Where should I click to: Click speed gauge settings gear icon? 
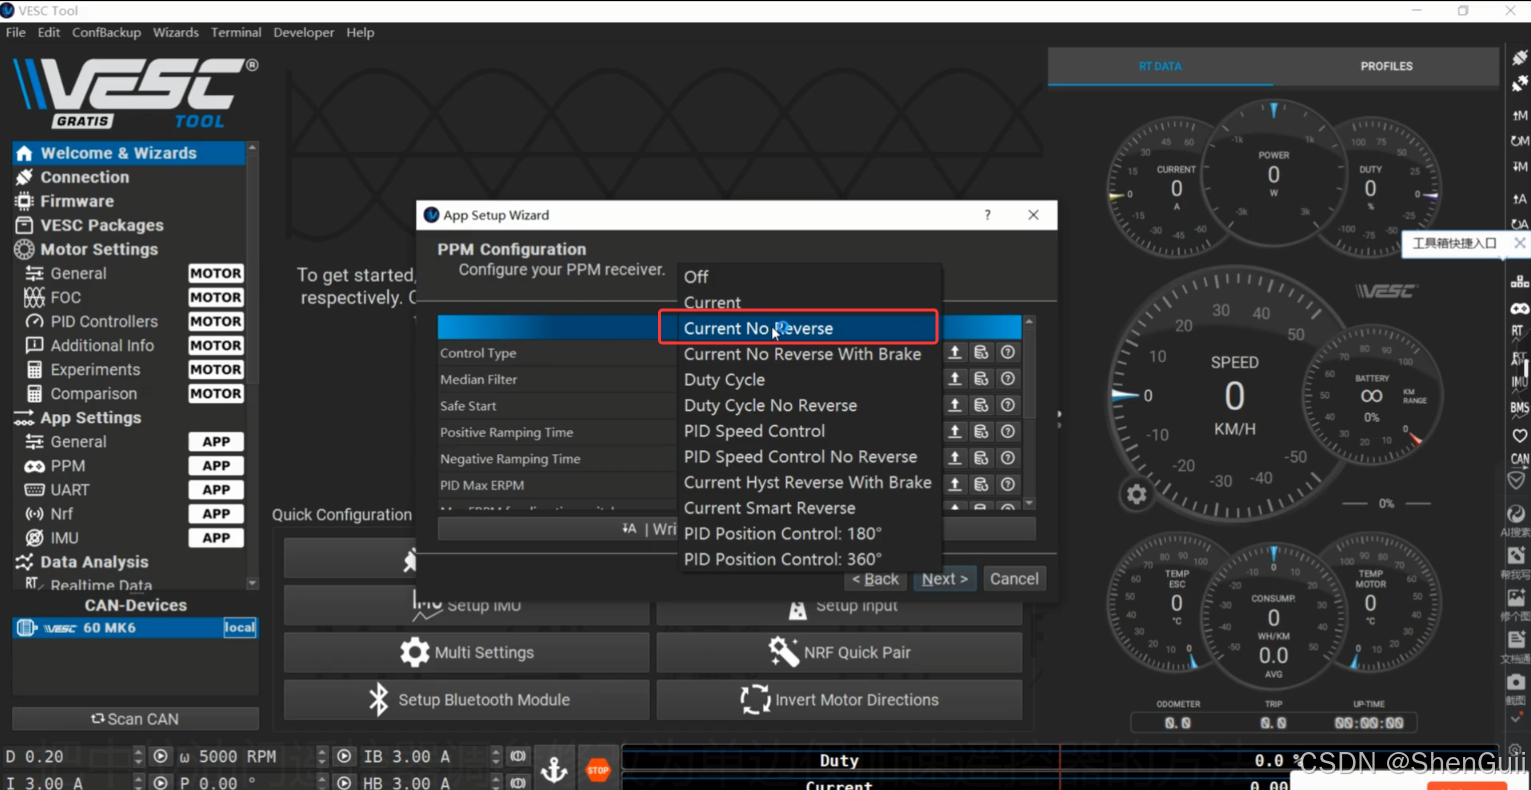(x=1136, y=494)
